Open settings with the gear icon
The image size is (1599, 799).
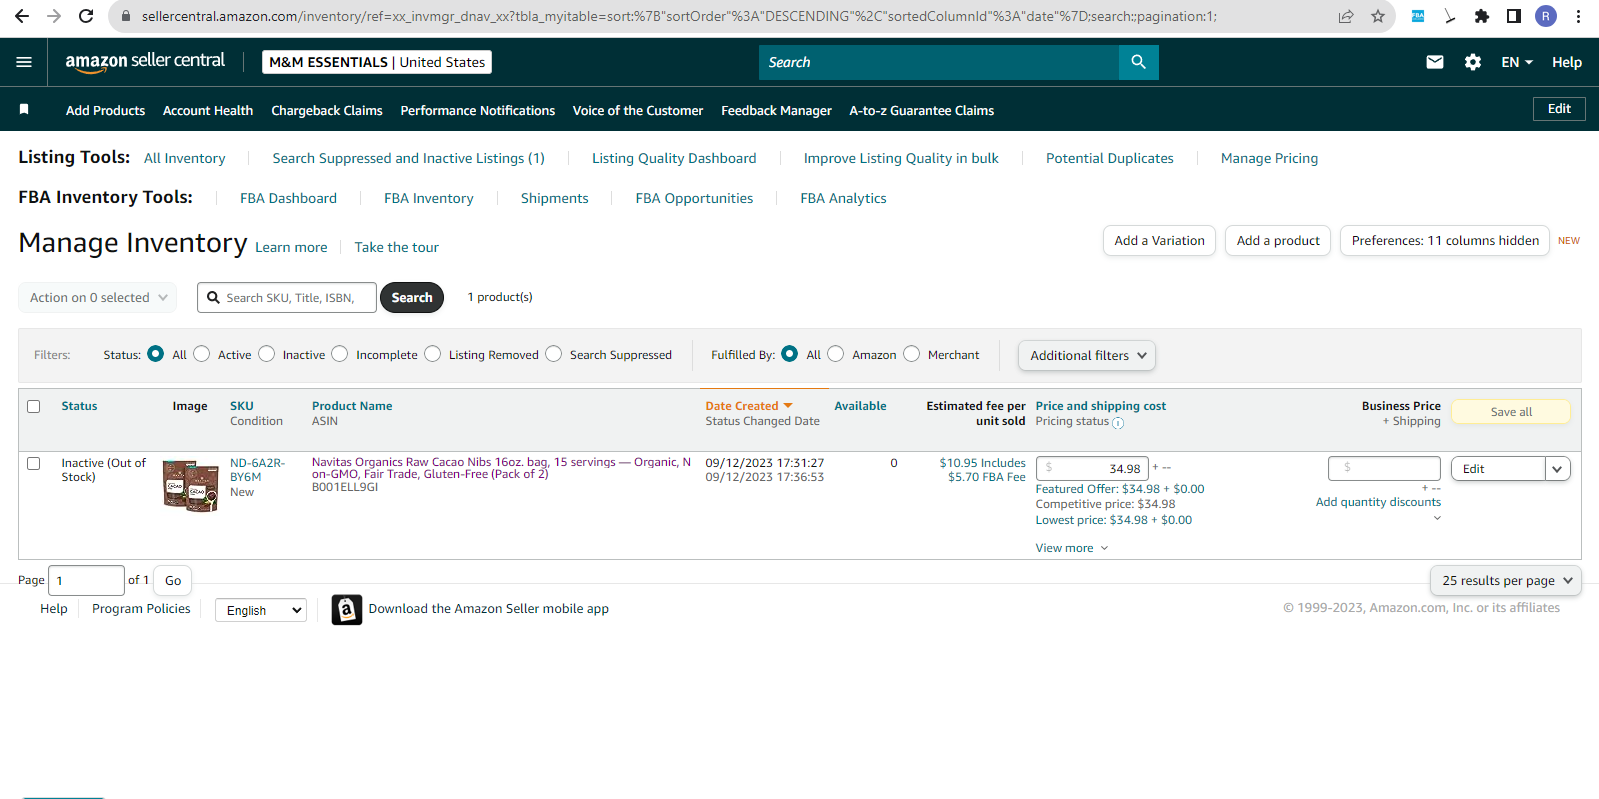point(1473,62)
